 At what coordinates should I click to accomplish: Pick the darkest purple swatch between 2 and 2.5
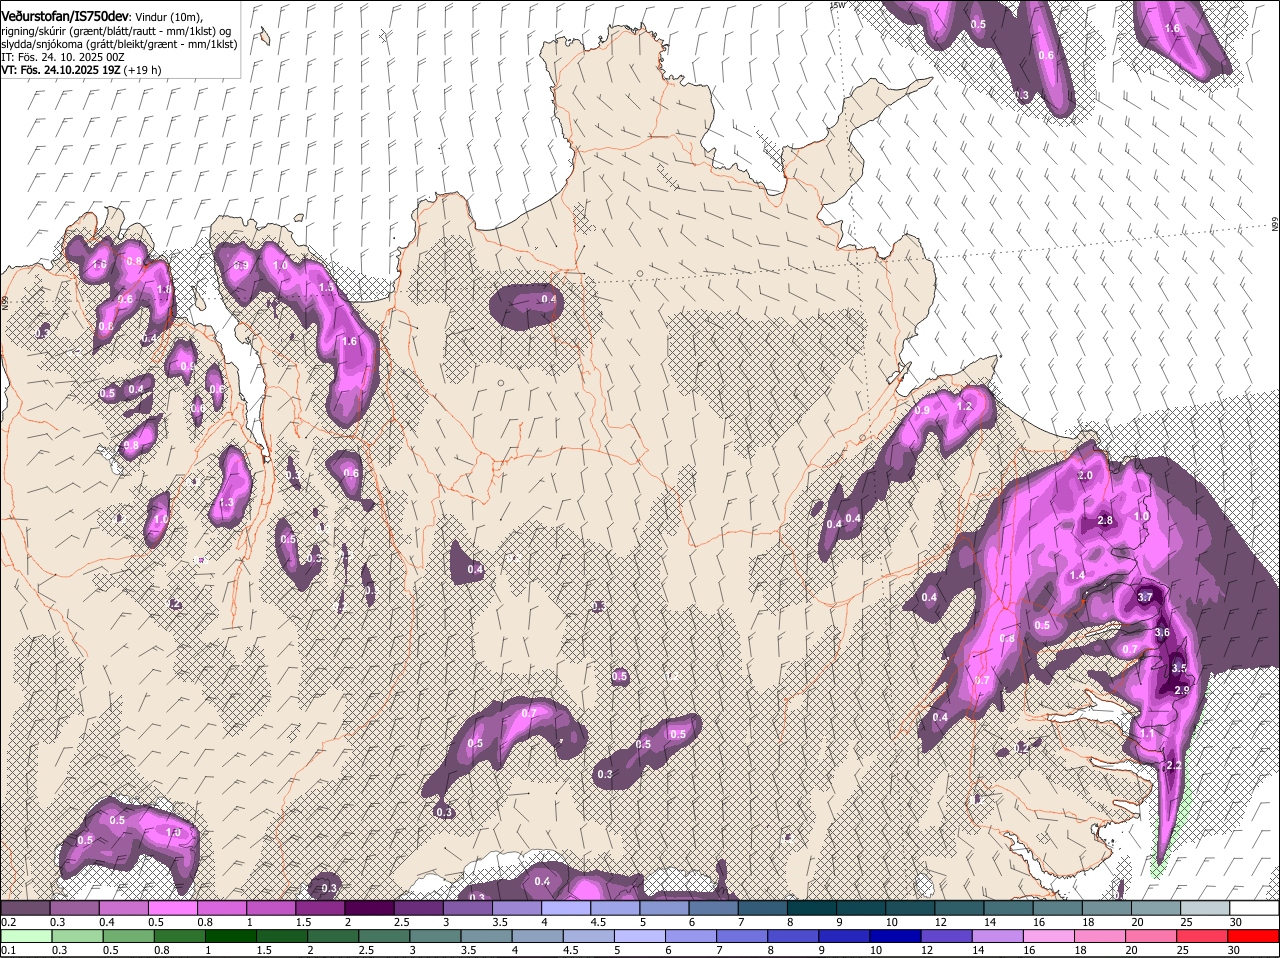point(369,908)
